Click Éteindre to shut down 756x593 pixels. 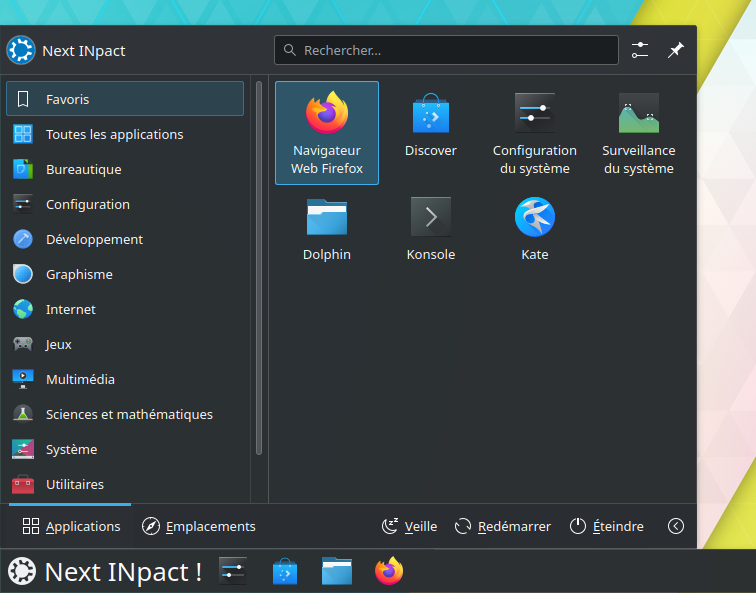tap(607, 526)
